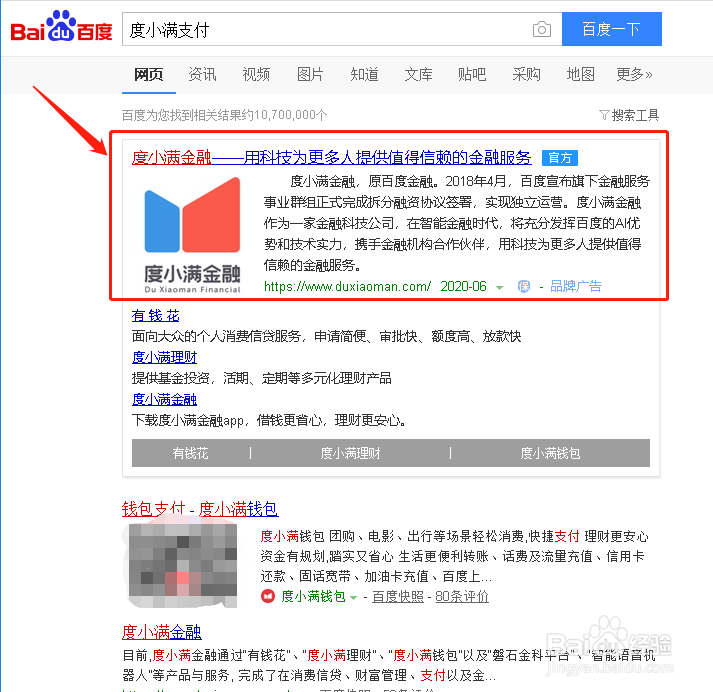The image size is (713, 692).
Task: Click the Baidu logo
Action: tap(61, 26)
